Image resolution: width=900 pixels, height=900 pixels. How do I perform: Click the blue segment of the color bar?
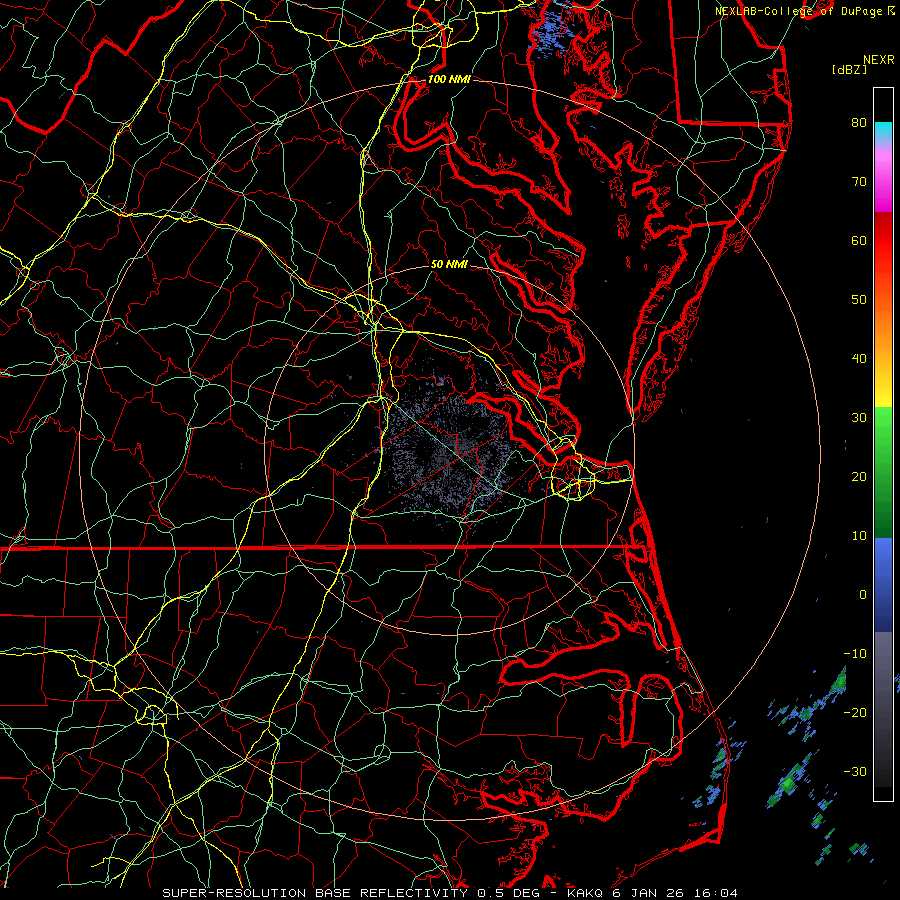coord(883,584)
